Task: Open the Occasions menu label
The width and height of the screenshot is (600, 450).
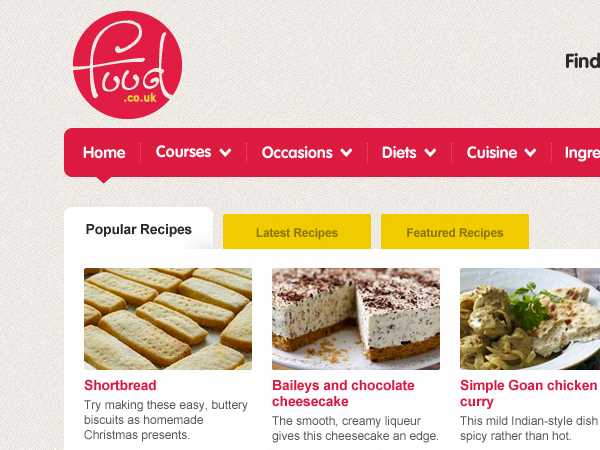Action: pos(297,152)
